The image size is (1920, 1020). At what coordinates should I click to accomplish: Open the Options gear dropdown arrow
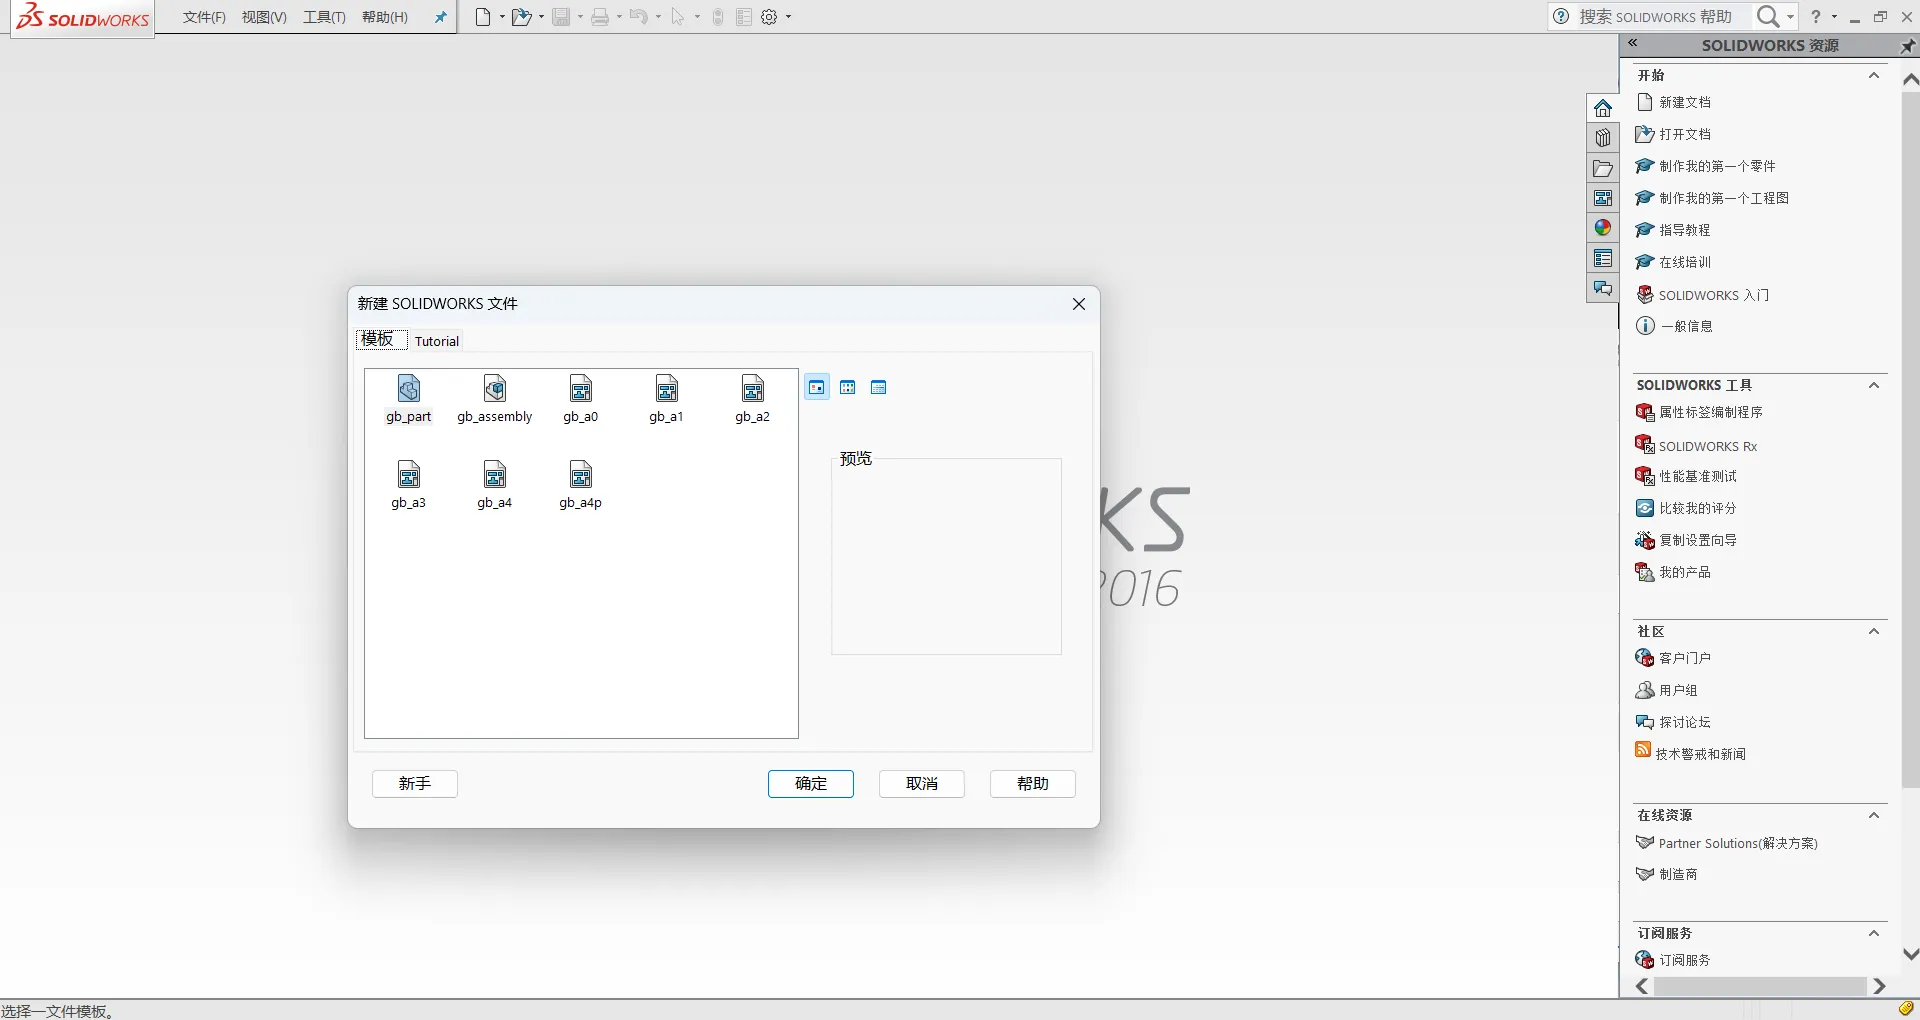(x=788, y=17)
